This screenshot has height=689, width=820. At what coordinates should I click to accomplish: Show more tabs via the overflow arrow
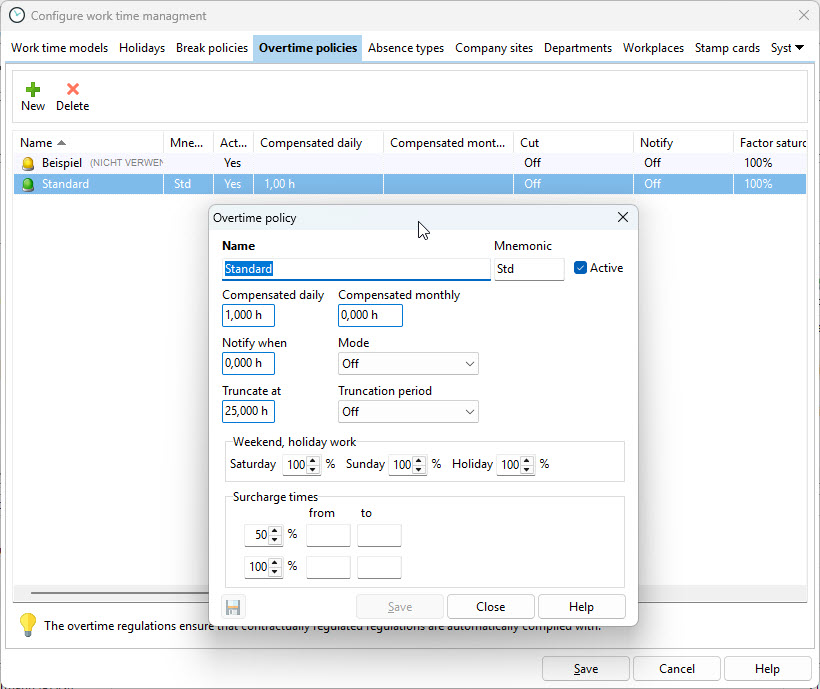(x=799, y=48)
